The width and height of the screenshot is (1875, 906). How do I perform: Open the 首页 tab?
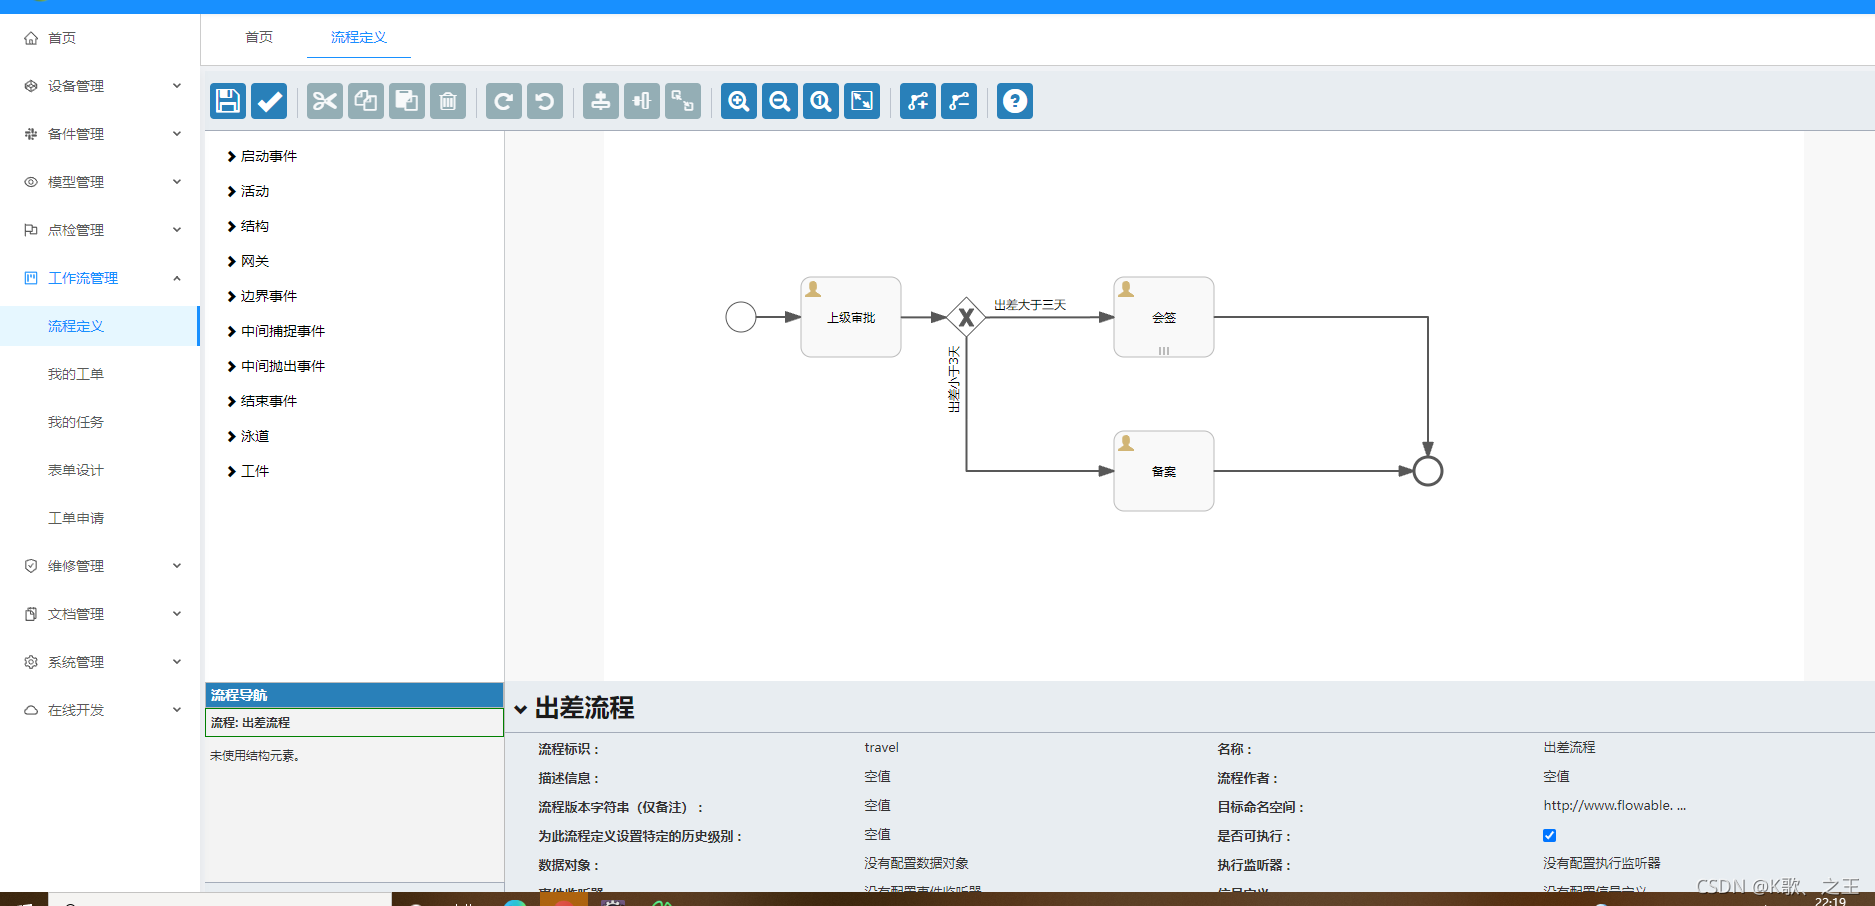coord(259,37)
